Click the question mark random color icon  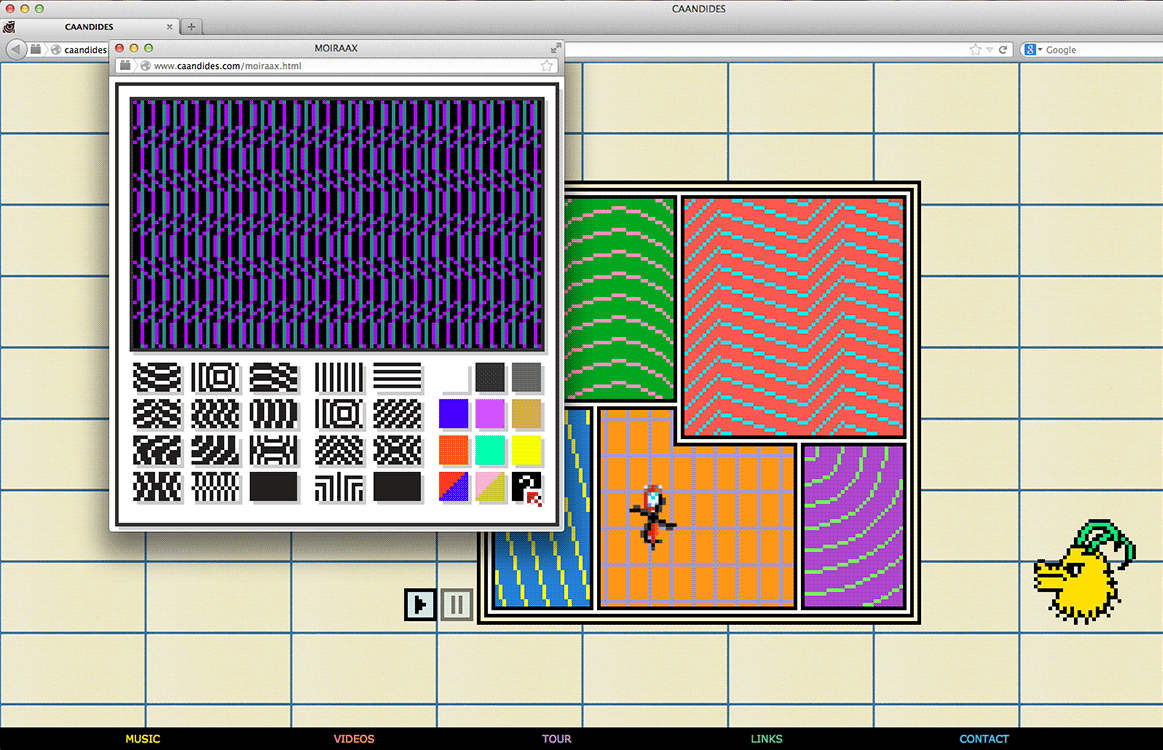pos(526,487)
